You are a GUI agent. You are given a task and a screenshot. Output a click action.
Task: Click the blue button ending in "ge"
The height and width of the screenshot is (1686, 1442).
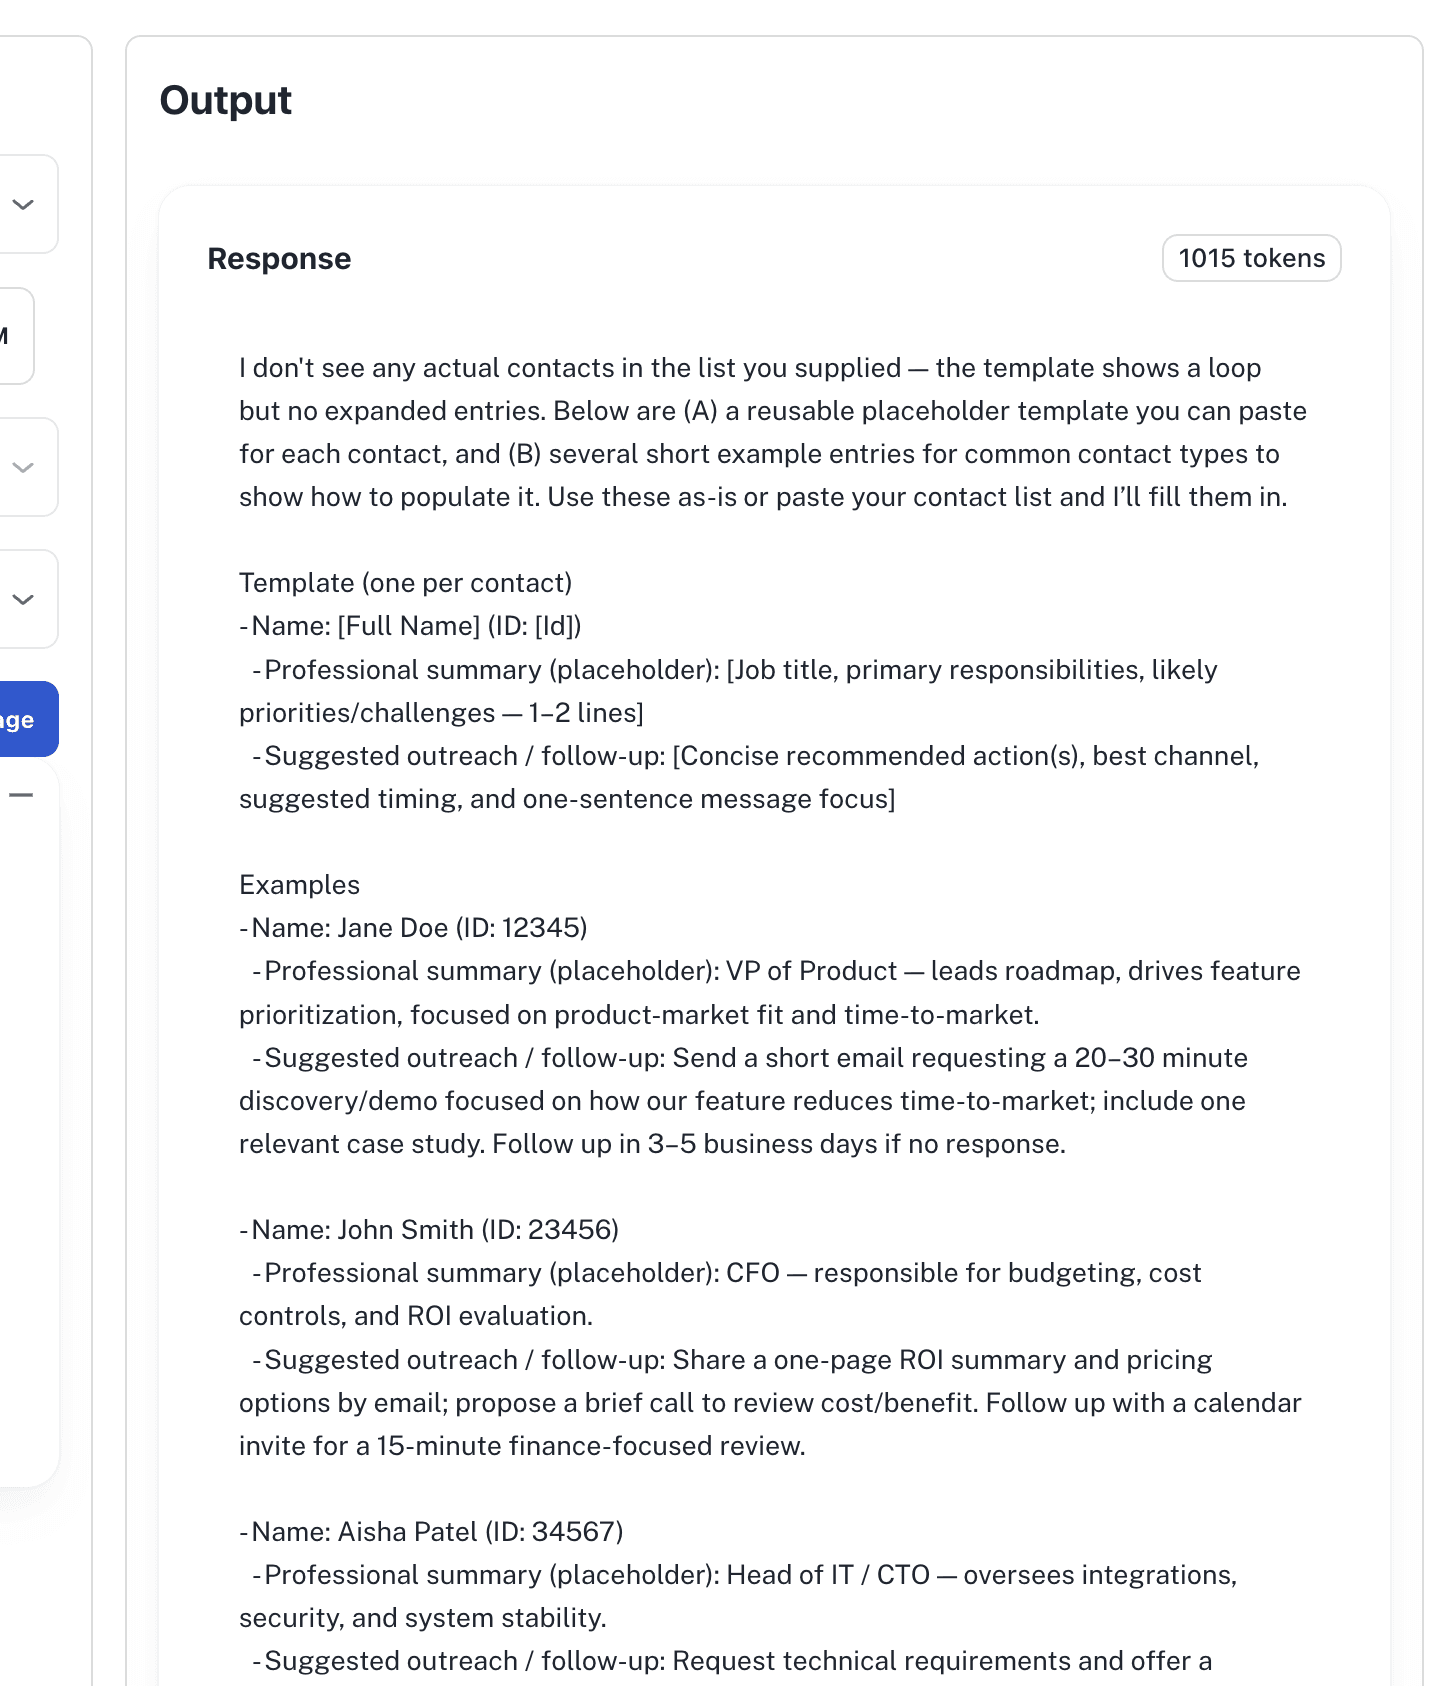coord(28,719)
